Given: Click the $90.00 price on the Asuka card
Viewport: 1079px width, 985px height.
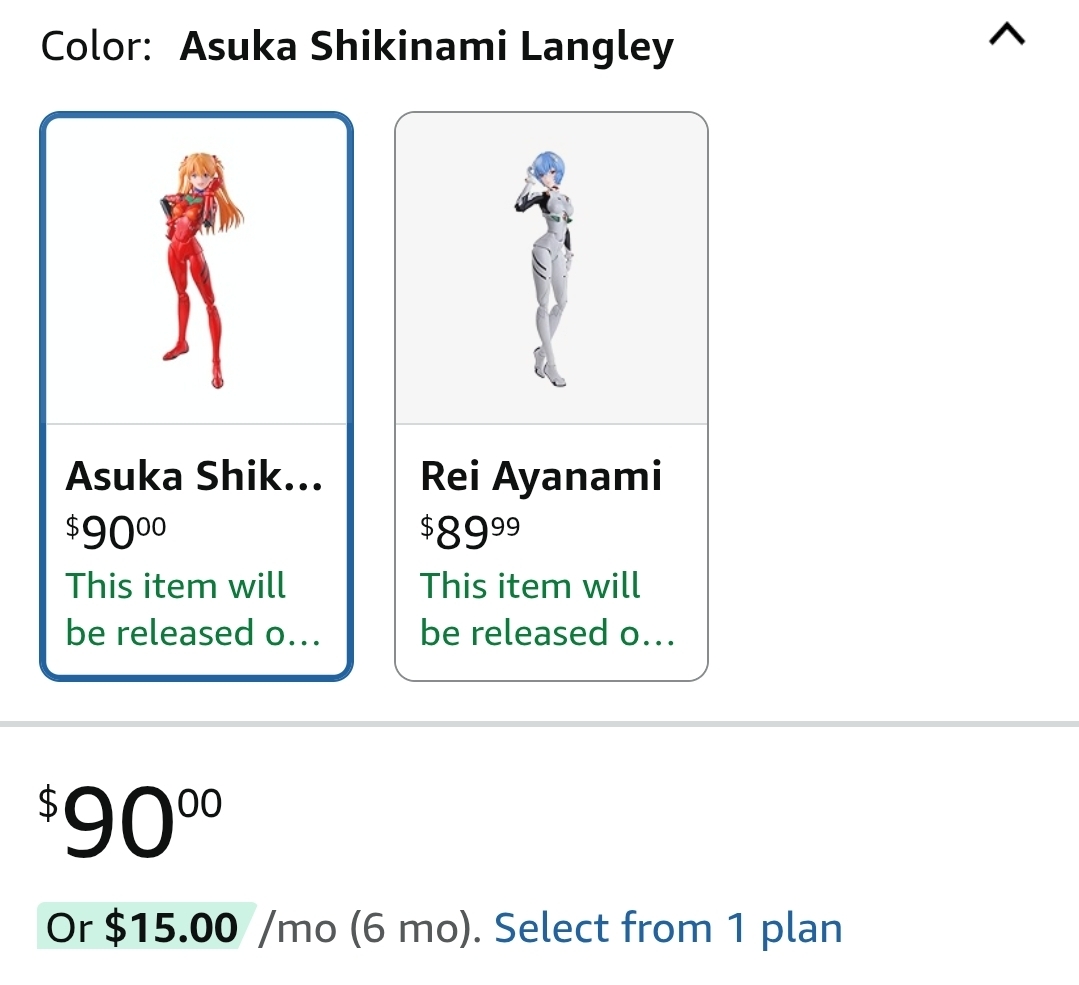Looking at the screenshot, I should point(116,532).
